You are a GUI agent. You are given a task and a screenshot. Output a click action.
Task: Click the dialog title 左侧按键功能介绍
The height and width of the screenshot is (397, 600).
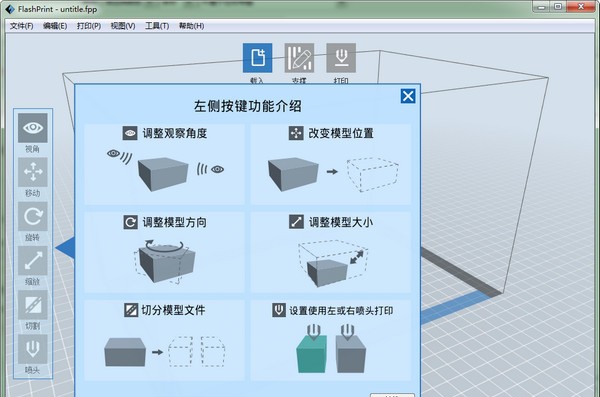[248, 106]
